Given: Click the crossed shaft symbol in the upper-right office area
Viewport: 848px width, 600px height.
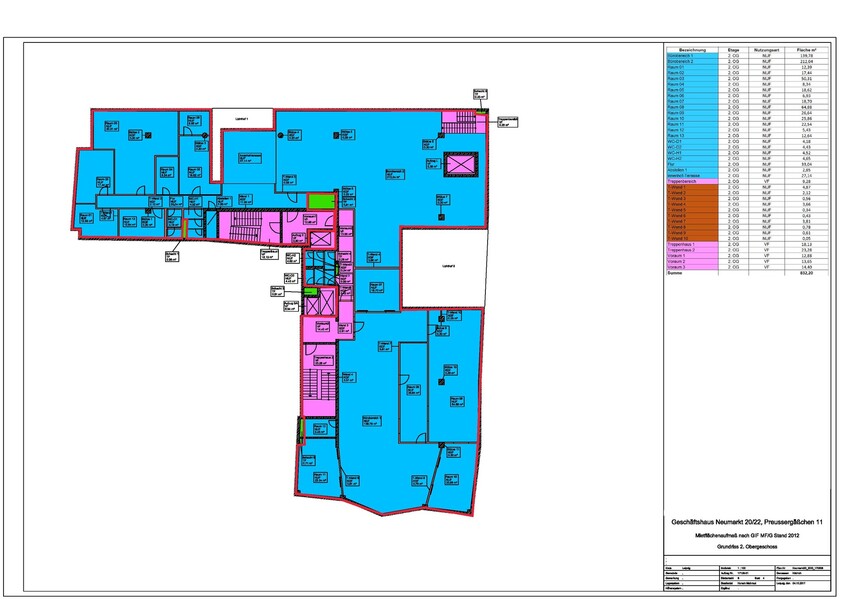Looking at the screenshot, I should [462, 163].
